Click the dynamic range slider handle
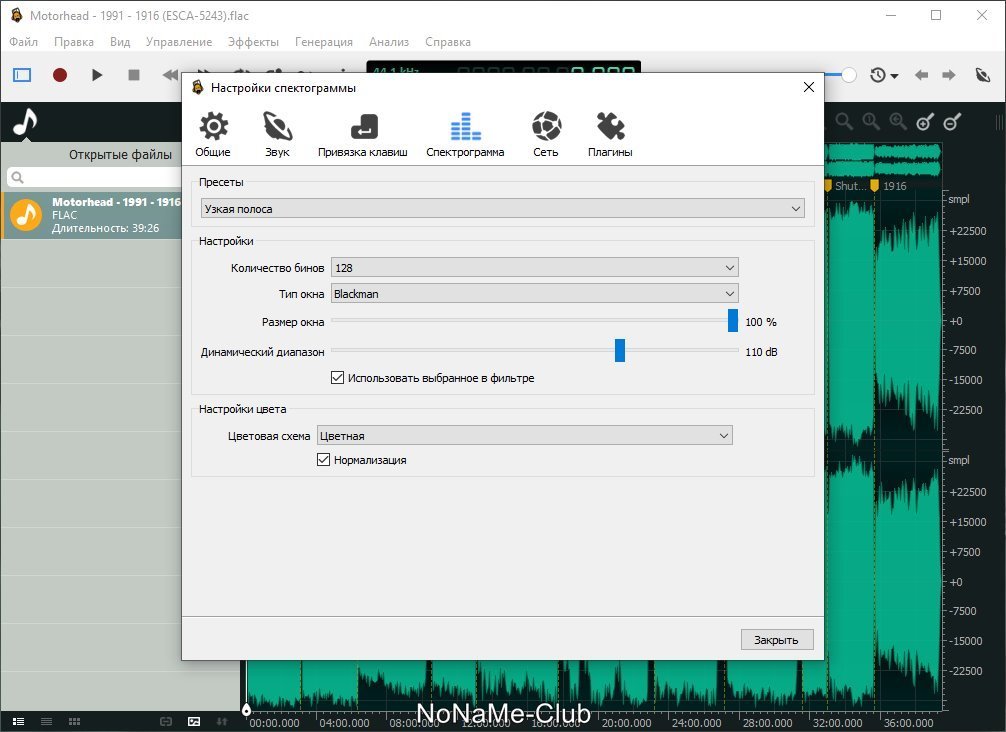Viewport: 1006px width, 732px height. [620, 350]
